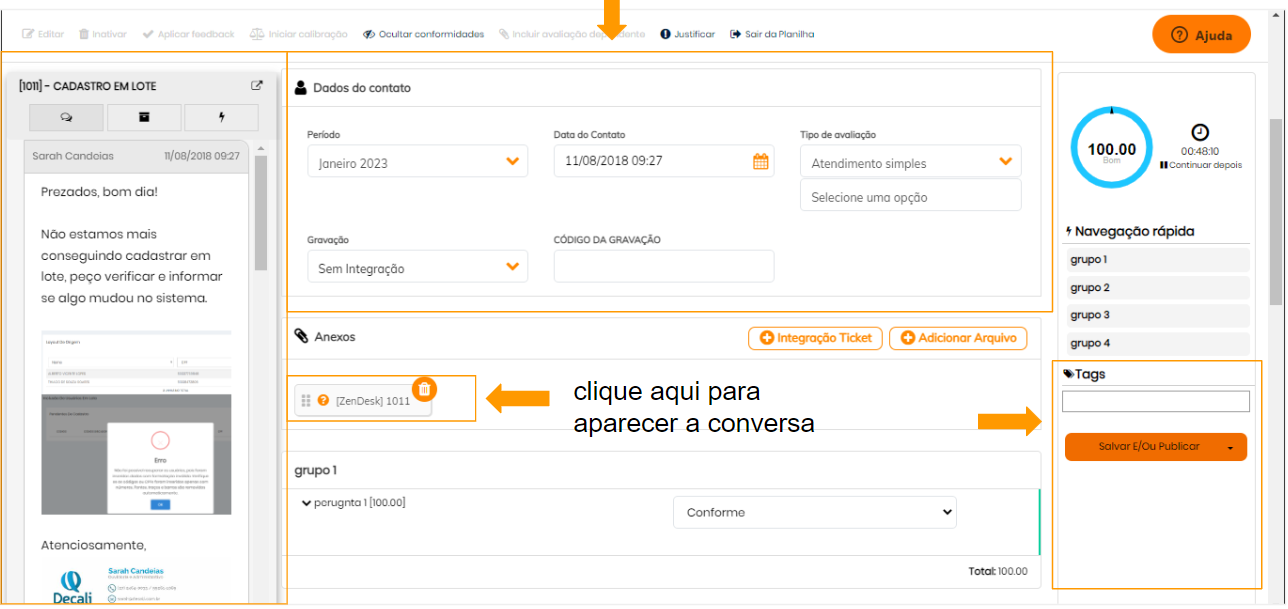Jump to grupo 3 in quick navigation
This screenshot has height=609, width=1288.
1158,315
